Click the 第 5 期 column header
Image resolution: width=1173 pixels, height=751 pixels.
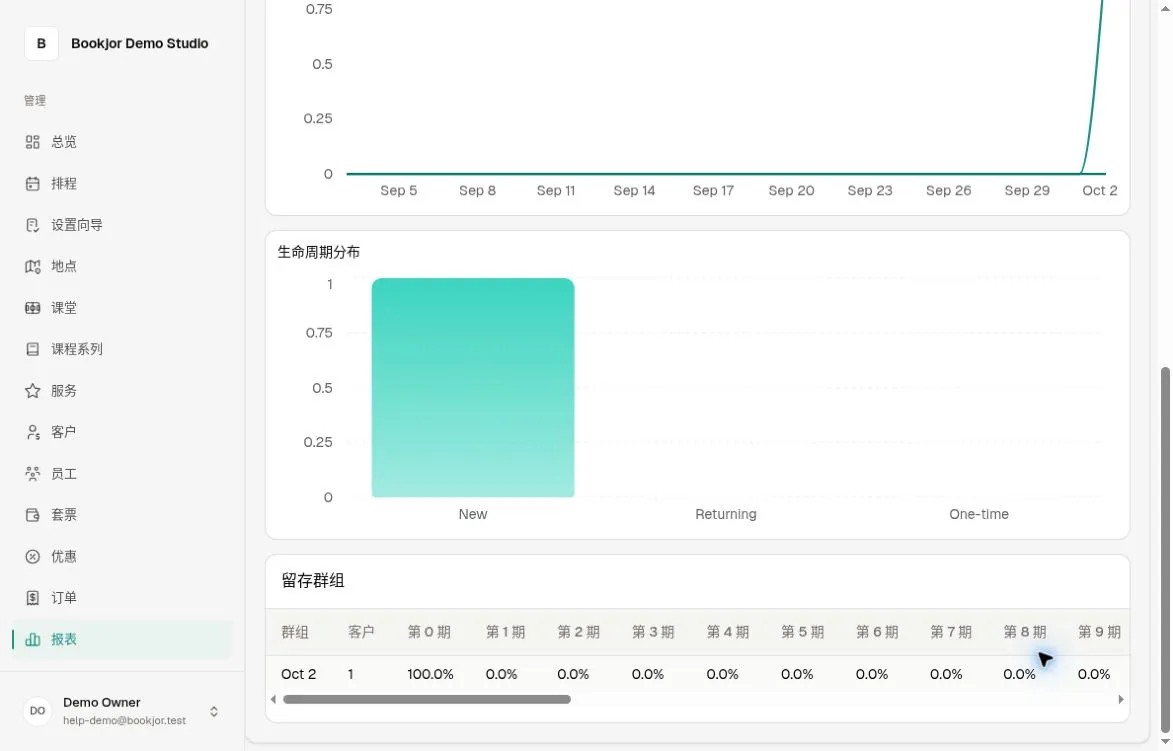point(803,633)
